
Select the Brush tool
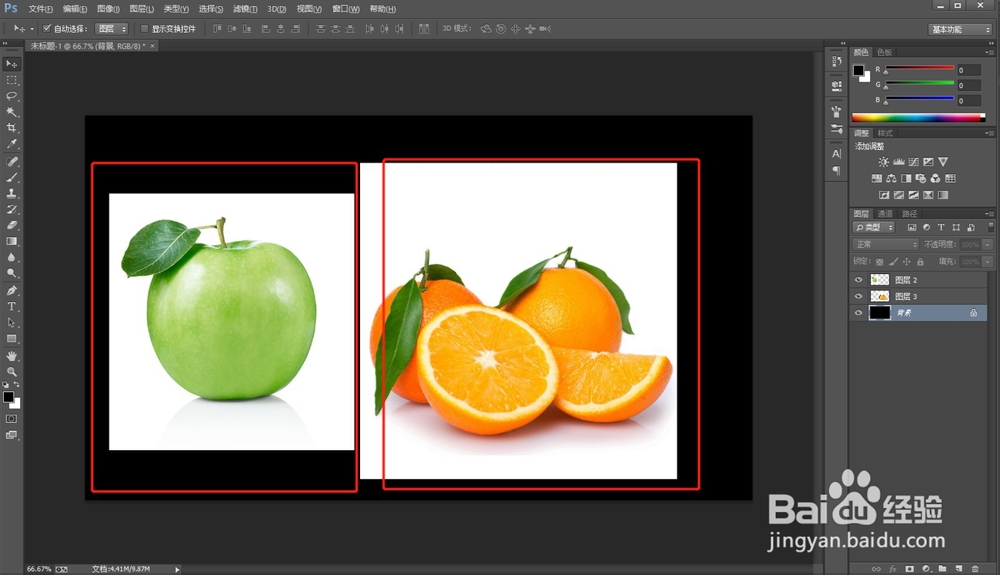point(11,177)
